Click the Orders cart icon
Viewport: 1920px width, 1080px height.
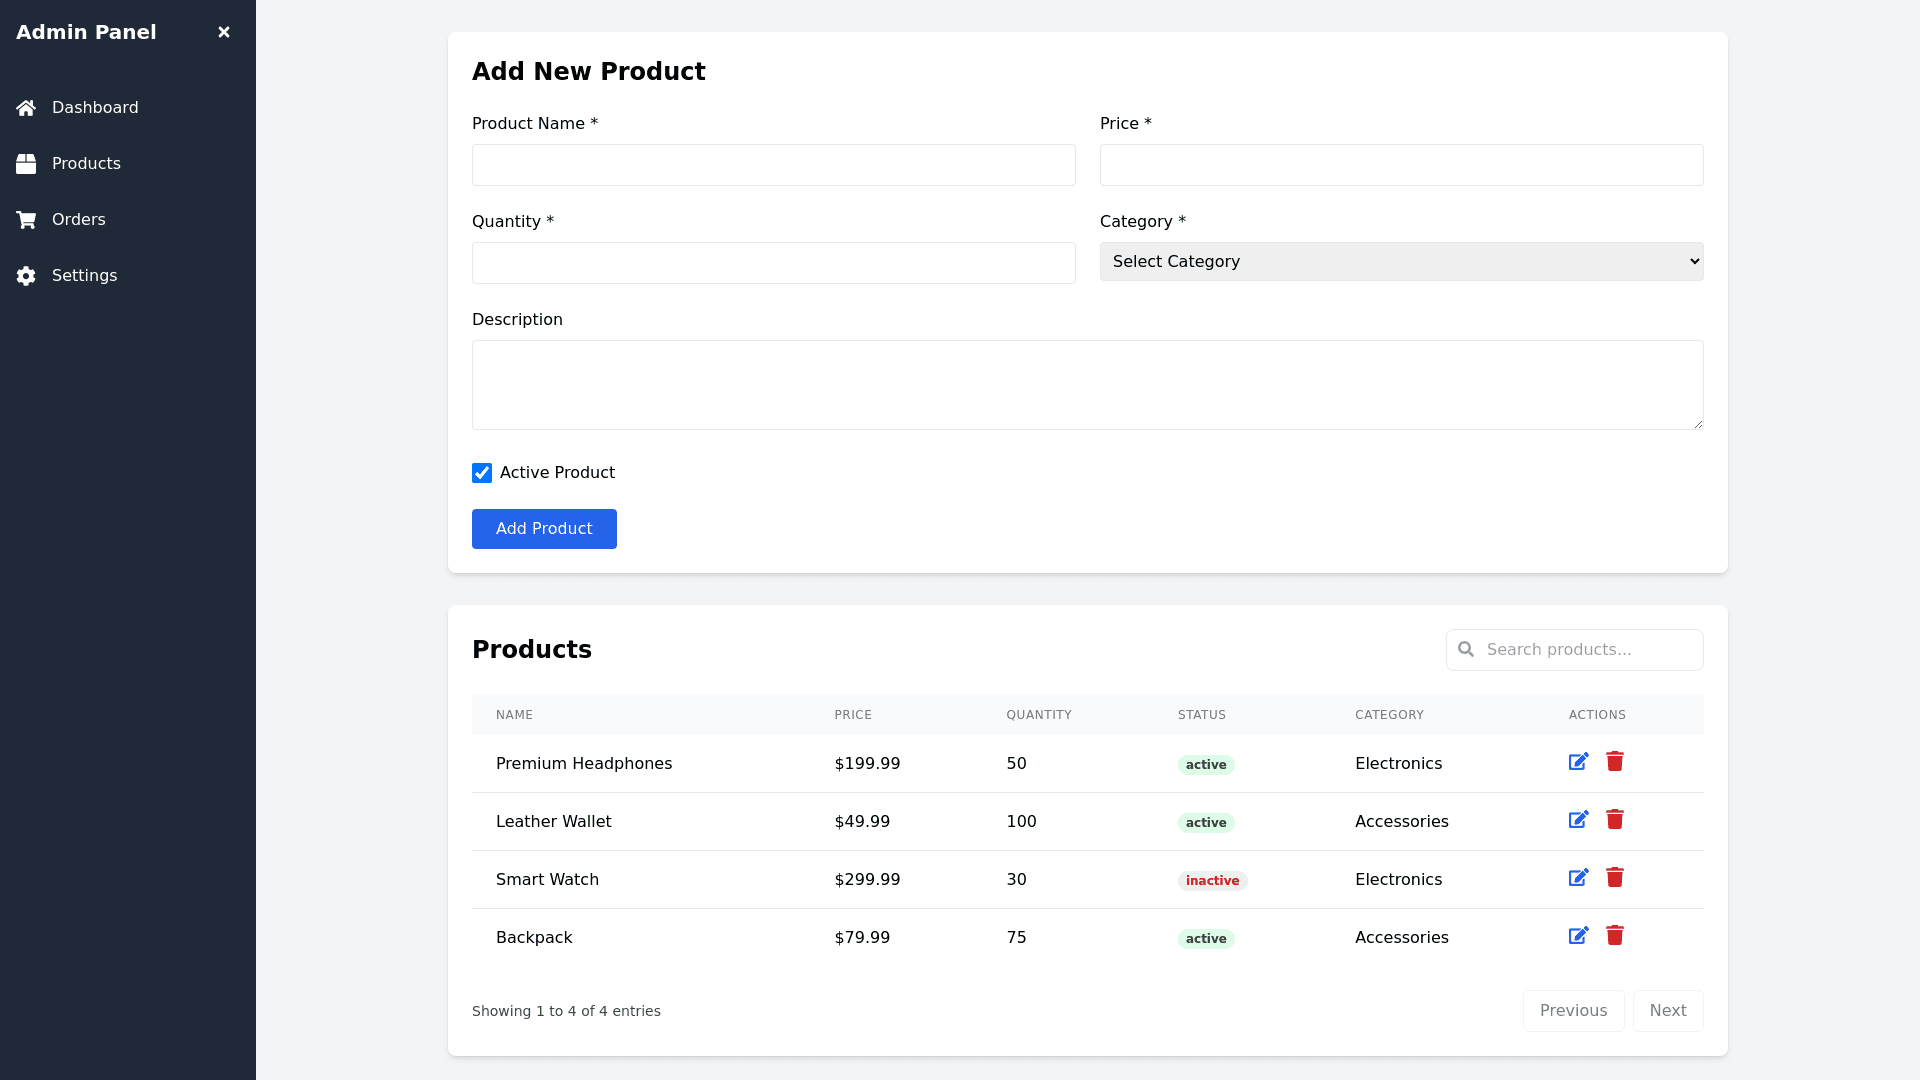26,220
